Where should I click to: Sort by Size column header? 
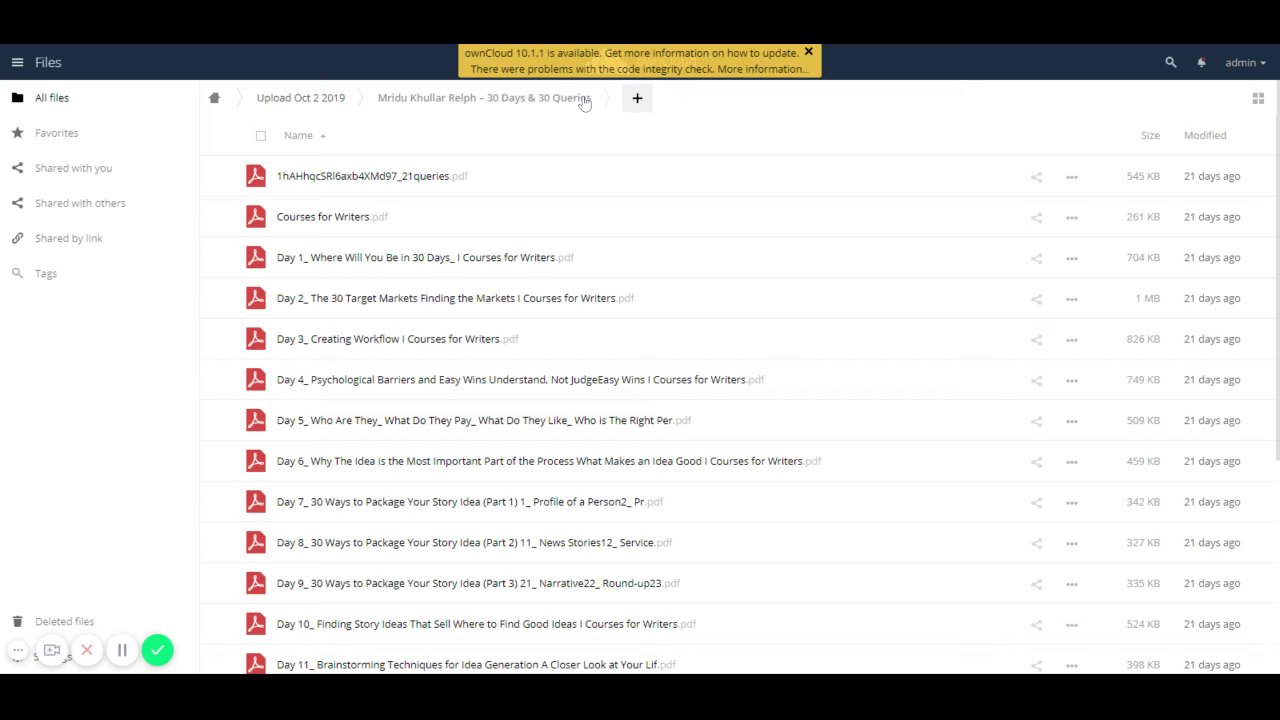click(x=1150, y=135)
